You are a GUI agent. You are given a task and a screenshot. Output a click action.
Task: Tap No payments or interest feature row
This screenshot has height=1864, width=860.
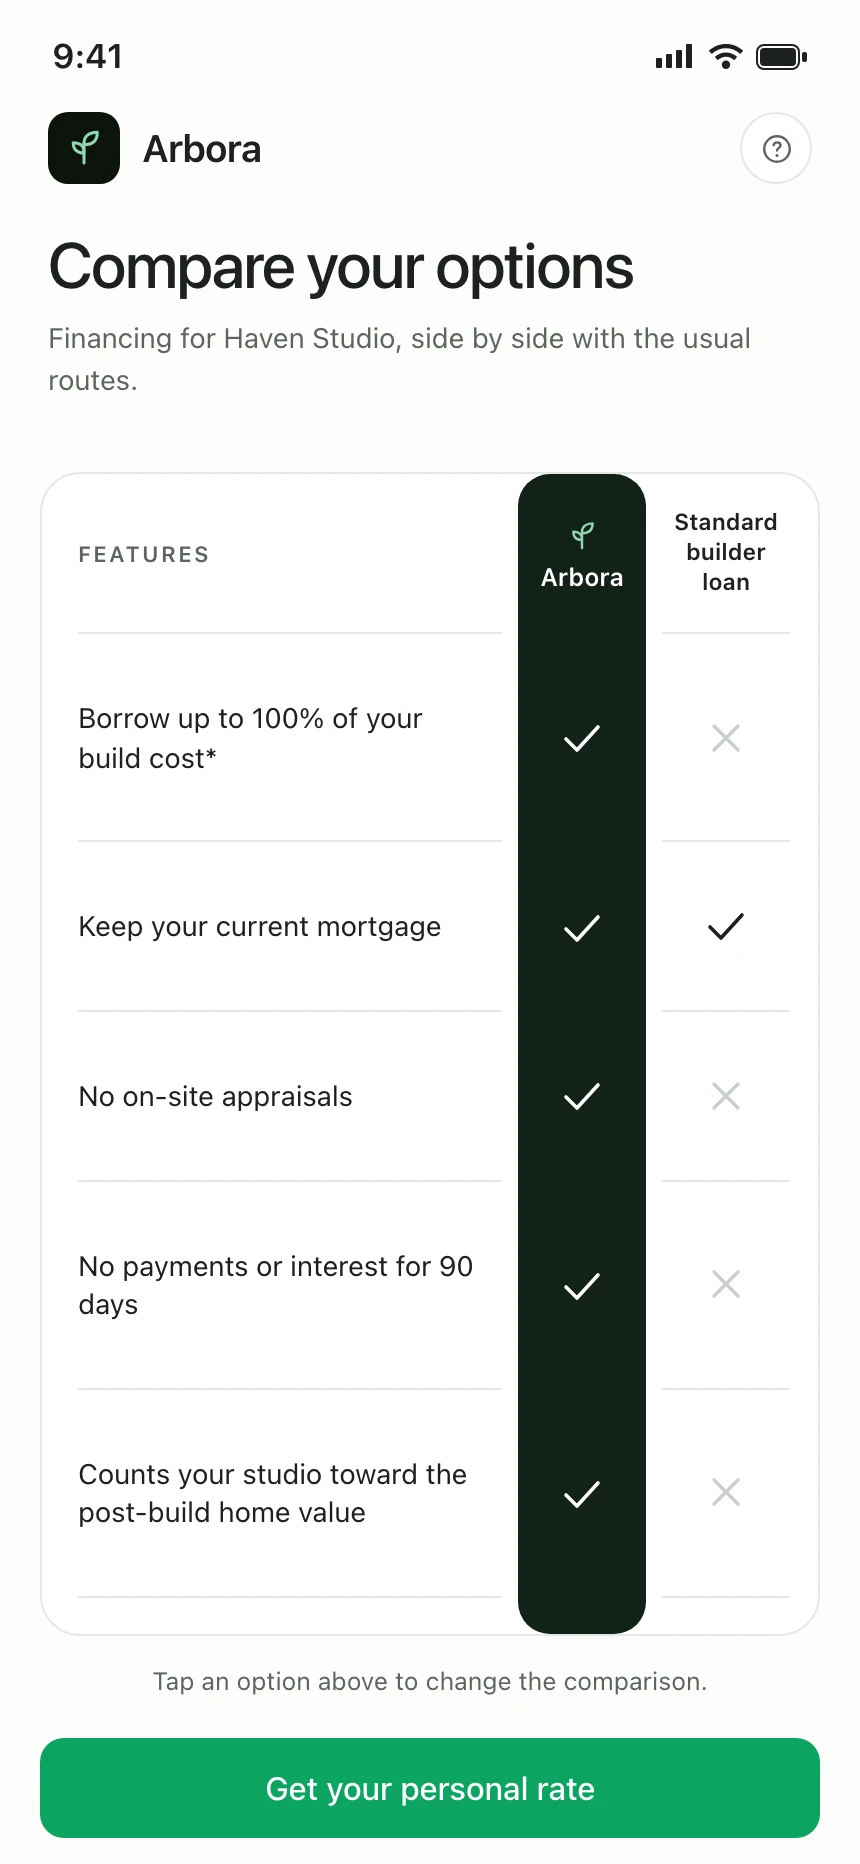pos(290,1285)
